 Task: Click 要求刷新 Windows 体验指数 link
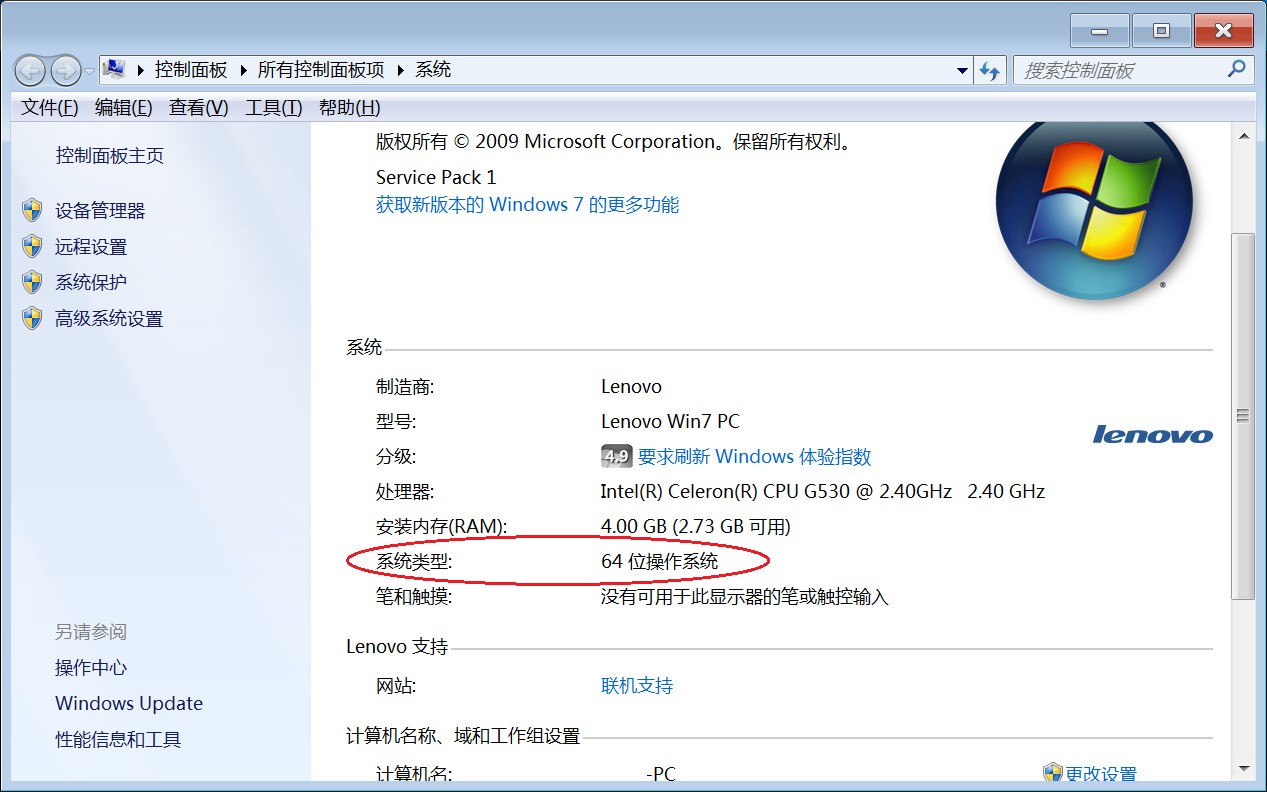pos(754,457)
